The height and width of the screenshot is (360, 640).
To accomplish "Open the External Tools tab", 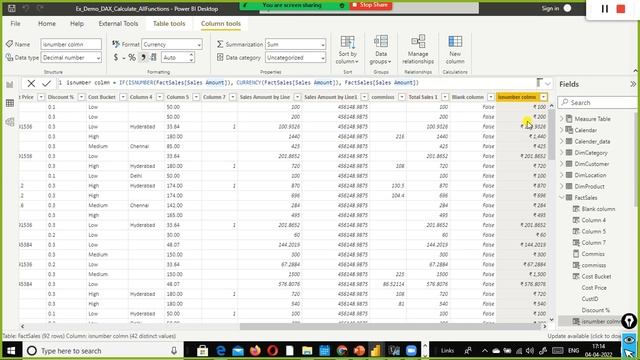I will pyautogui.click(x=118, y=24).
